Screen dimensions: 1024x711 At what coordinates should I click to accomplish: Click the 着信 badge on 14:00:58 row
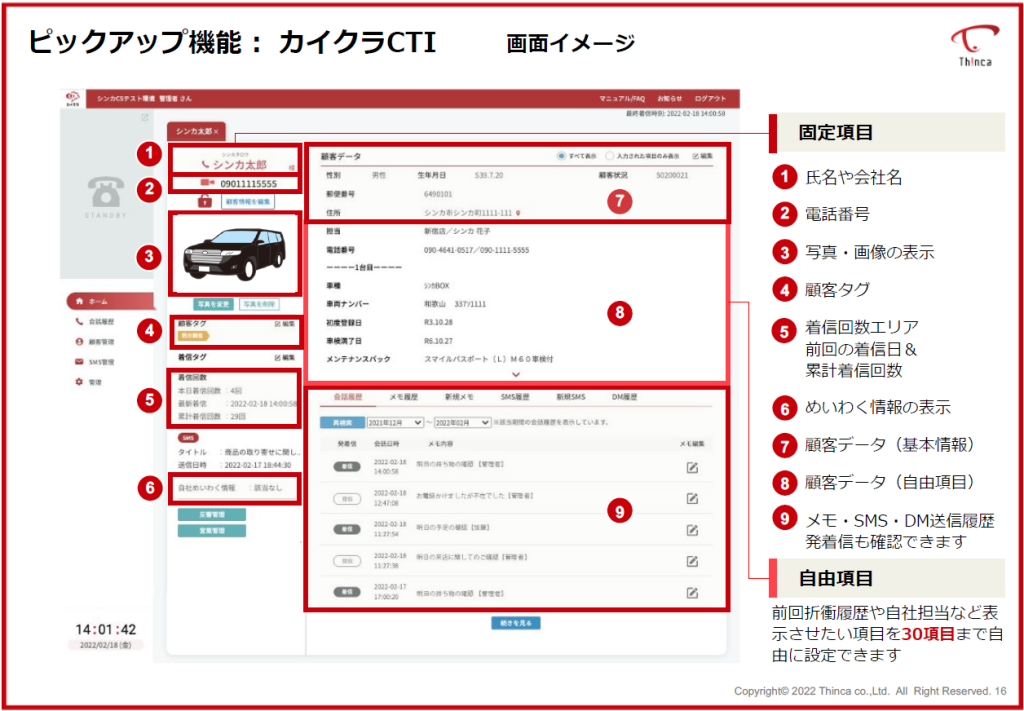tap(347, 467)
